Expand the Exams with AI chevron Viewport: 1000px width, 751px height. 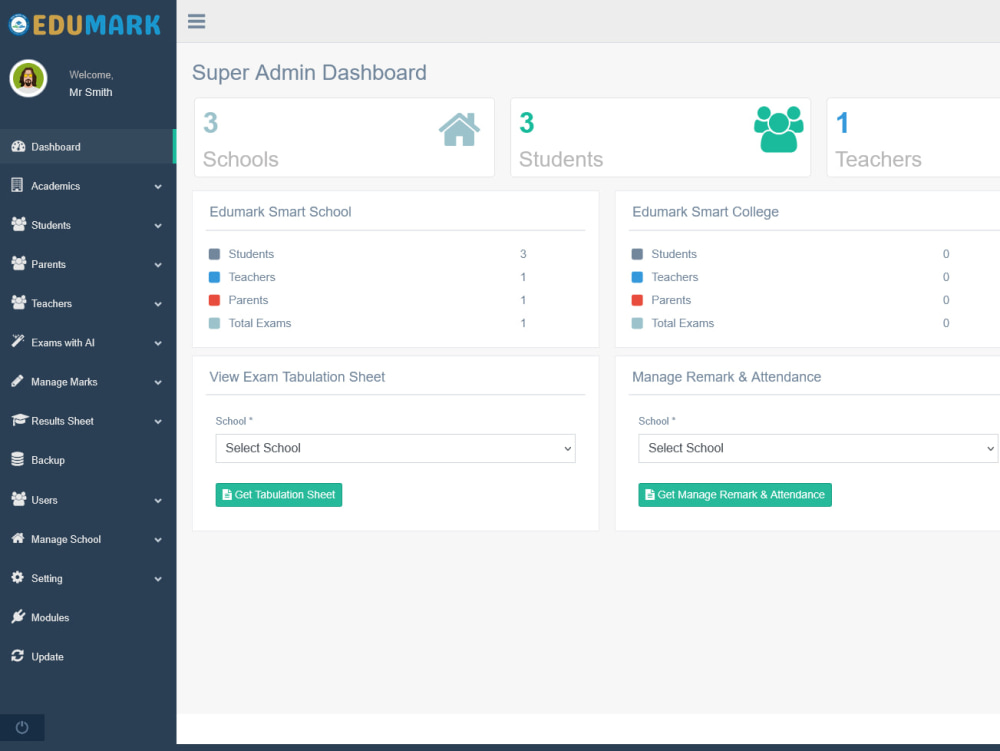(158, 344)
